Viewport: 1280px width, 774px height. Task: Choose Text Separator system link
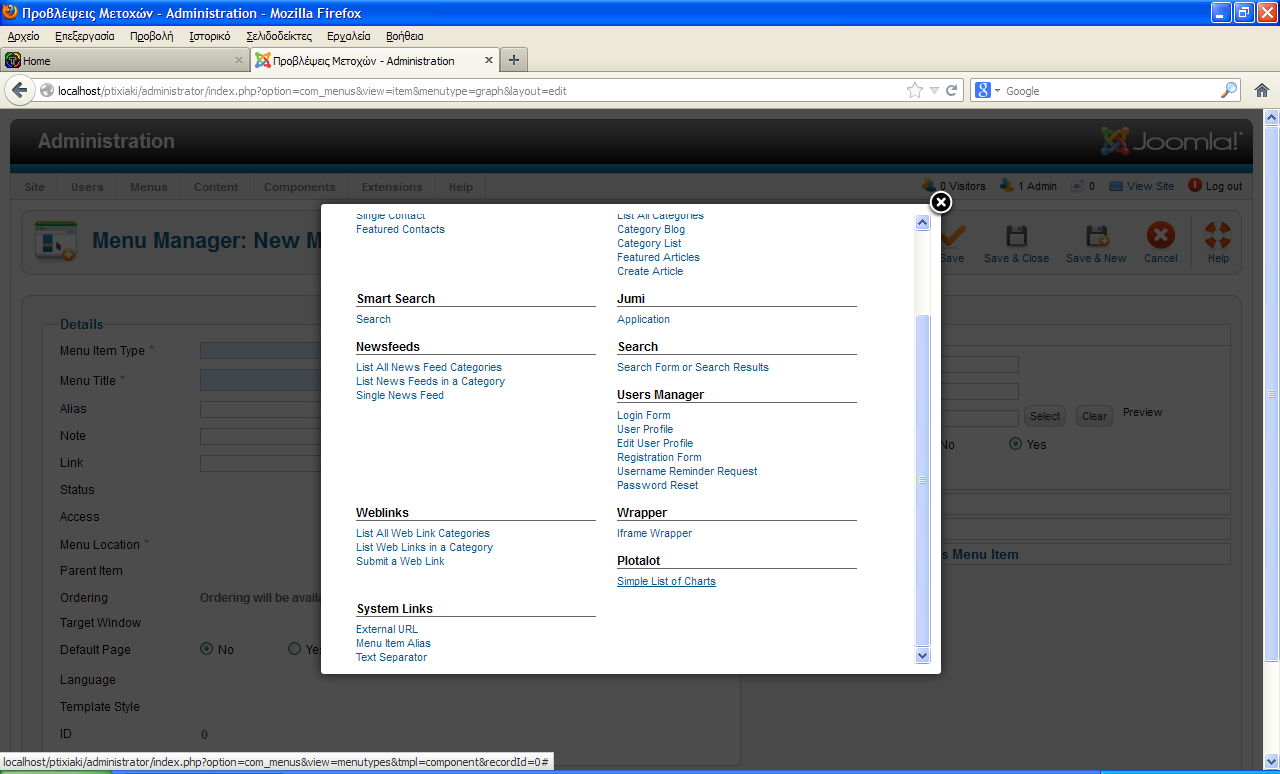click(391, 657)
